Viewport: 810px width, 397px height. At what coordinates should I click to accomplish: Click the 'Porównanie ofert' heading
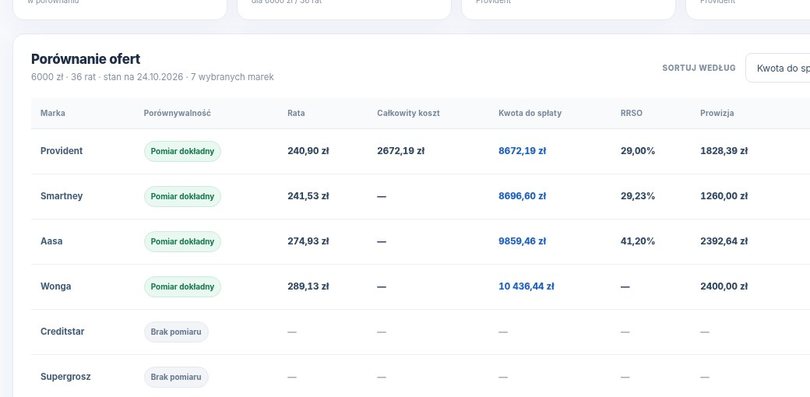86,59
